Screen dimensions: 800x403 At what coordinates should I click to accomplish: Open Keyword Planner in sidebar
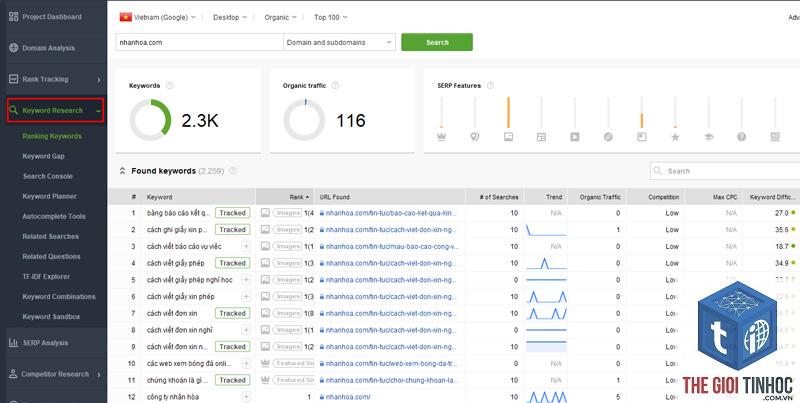49,196
